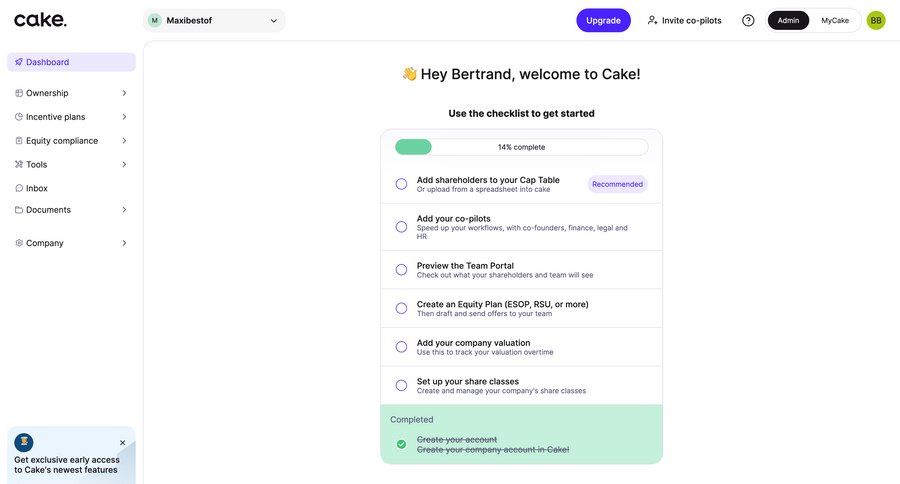
Task: Expand the Company sidebar section
Action: pos(124,243)
